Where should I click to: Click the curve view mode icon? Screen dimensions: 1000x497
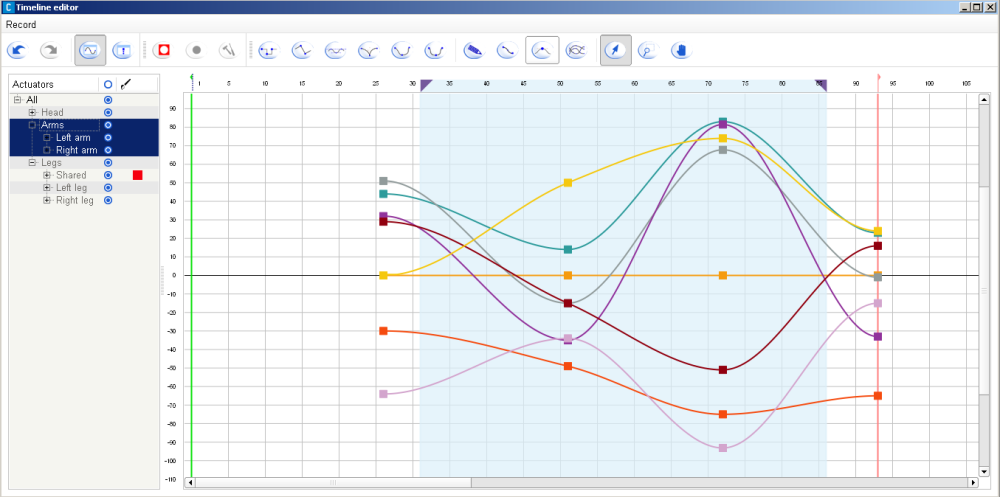[90, 49]
